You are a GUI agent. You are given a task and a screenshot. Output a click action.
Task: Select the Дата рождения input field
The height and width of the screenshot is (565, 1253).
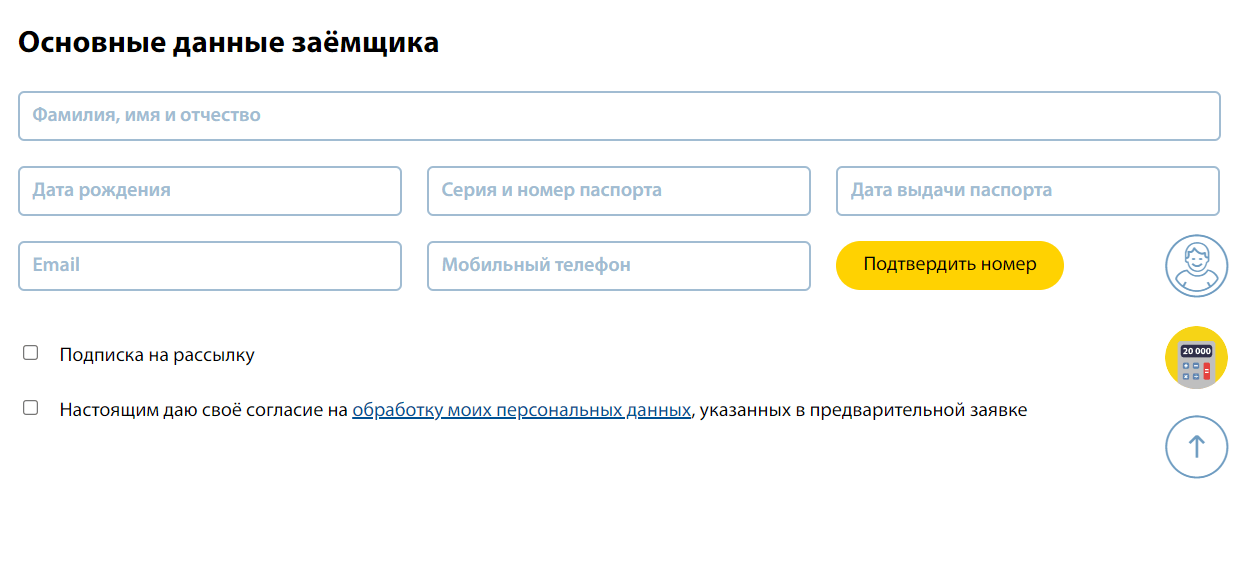click(x=210, y=191)
